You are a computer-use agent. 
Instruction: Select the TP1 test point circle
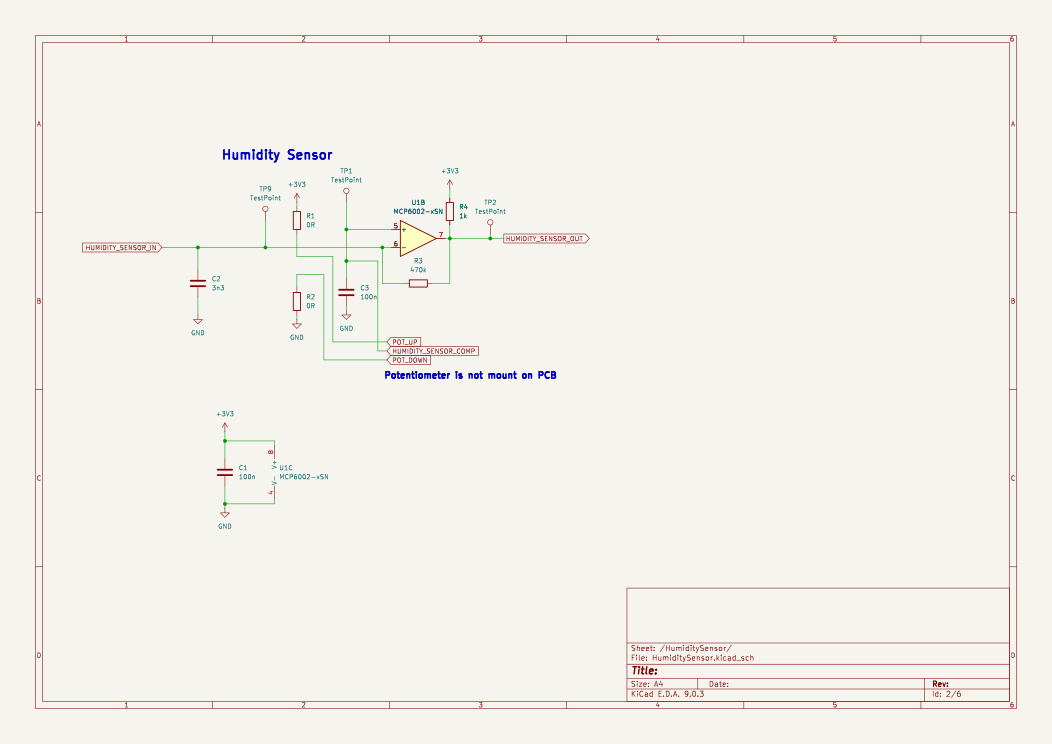pos(346,191)
